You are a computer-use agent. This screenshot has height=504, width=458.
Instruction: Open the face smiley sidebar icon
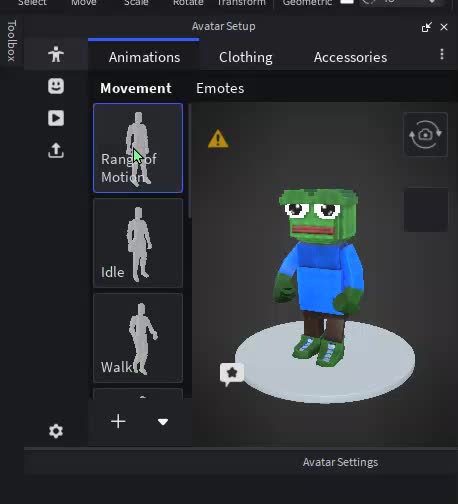click(56, 86)
